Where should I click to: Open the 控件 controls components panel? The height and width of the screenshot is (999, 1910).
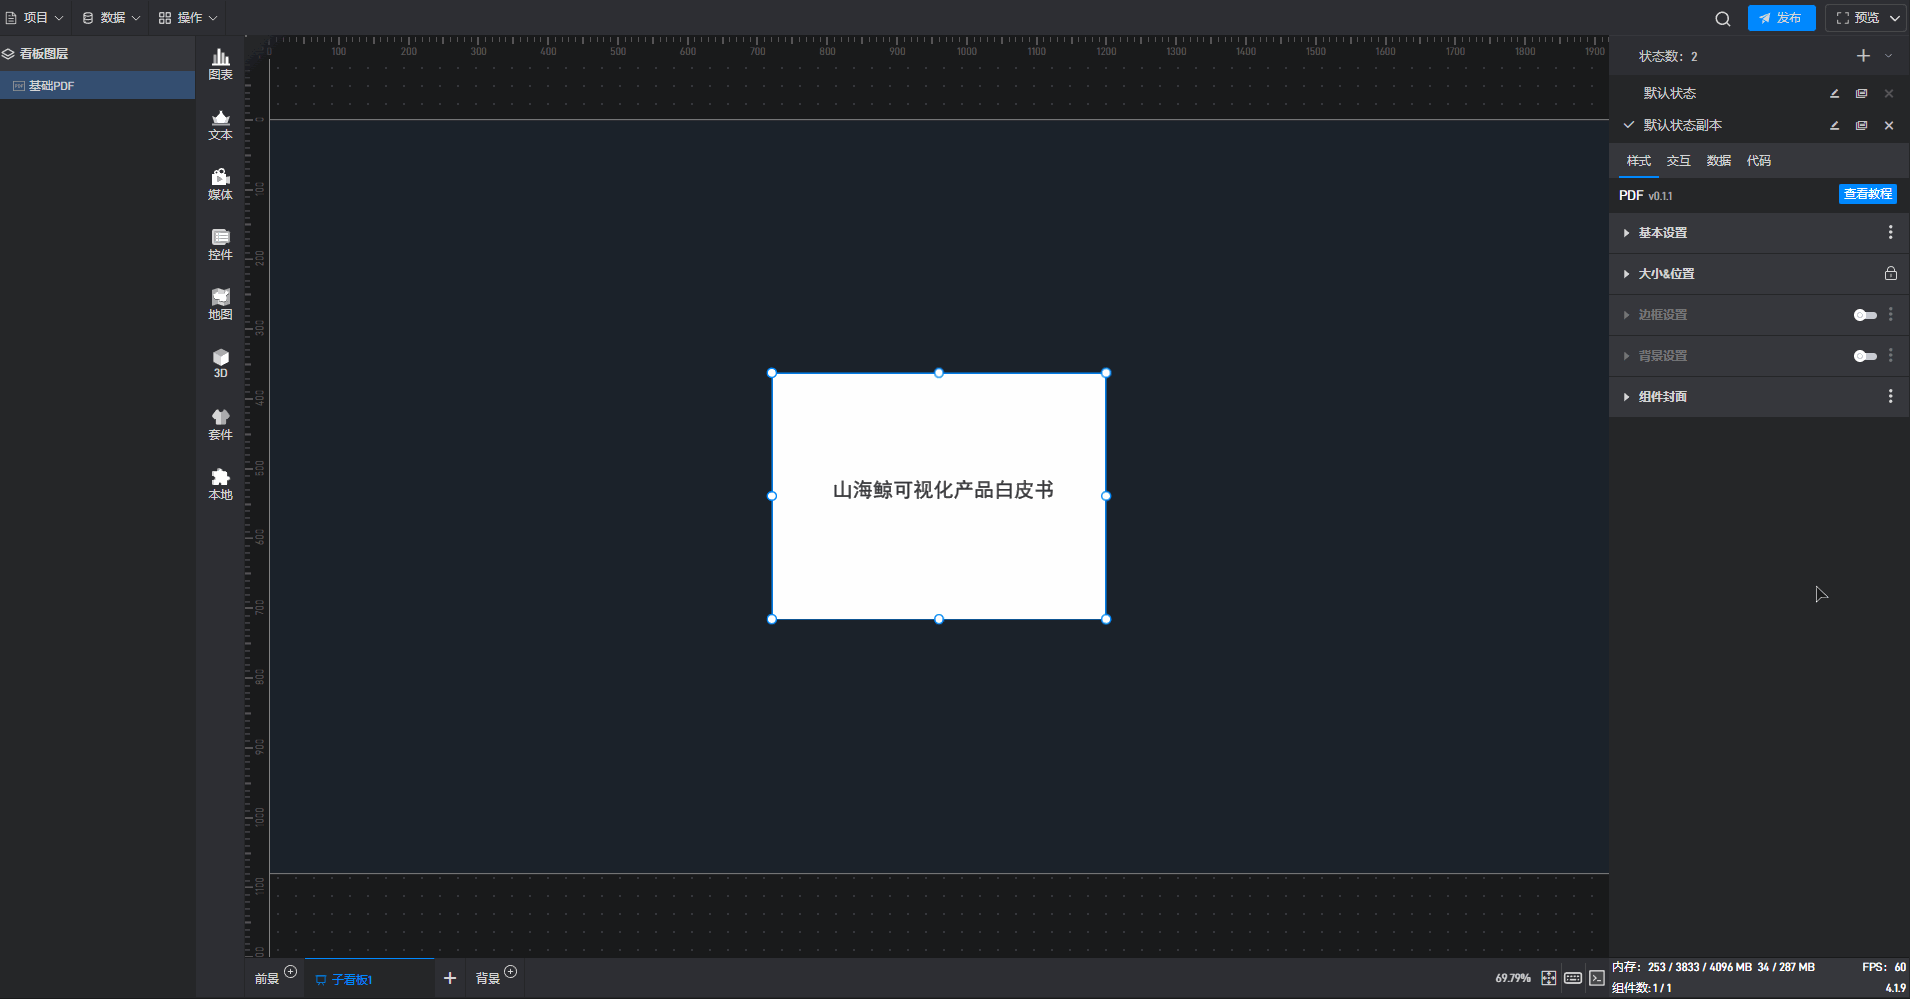(220, 245)
